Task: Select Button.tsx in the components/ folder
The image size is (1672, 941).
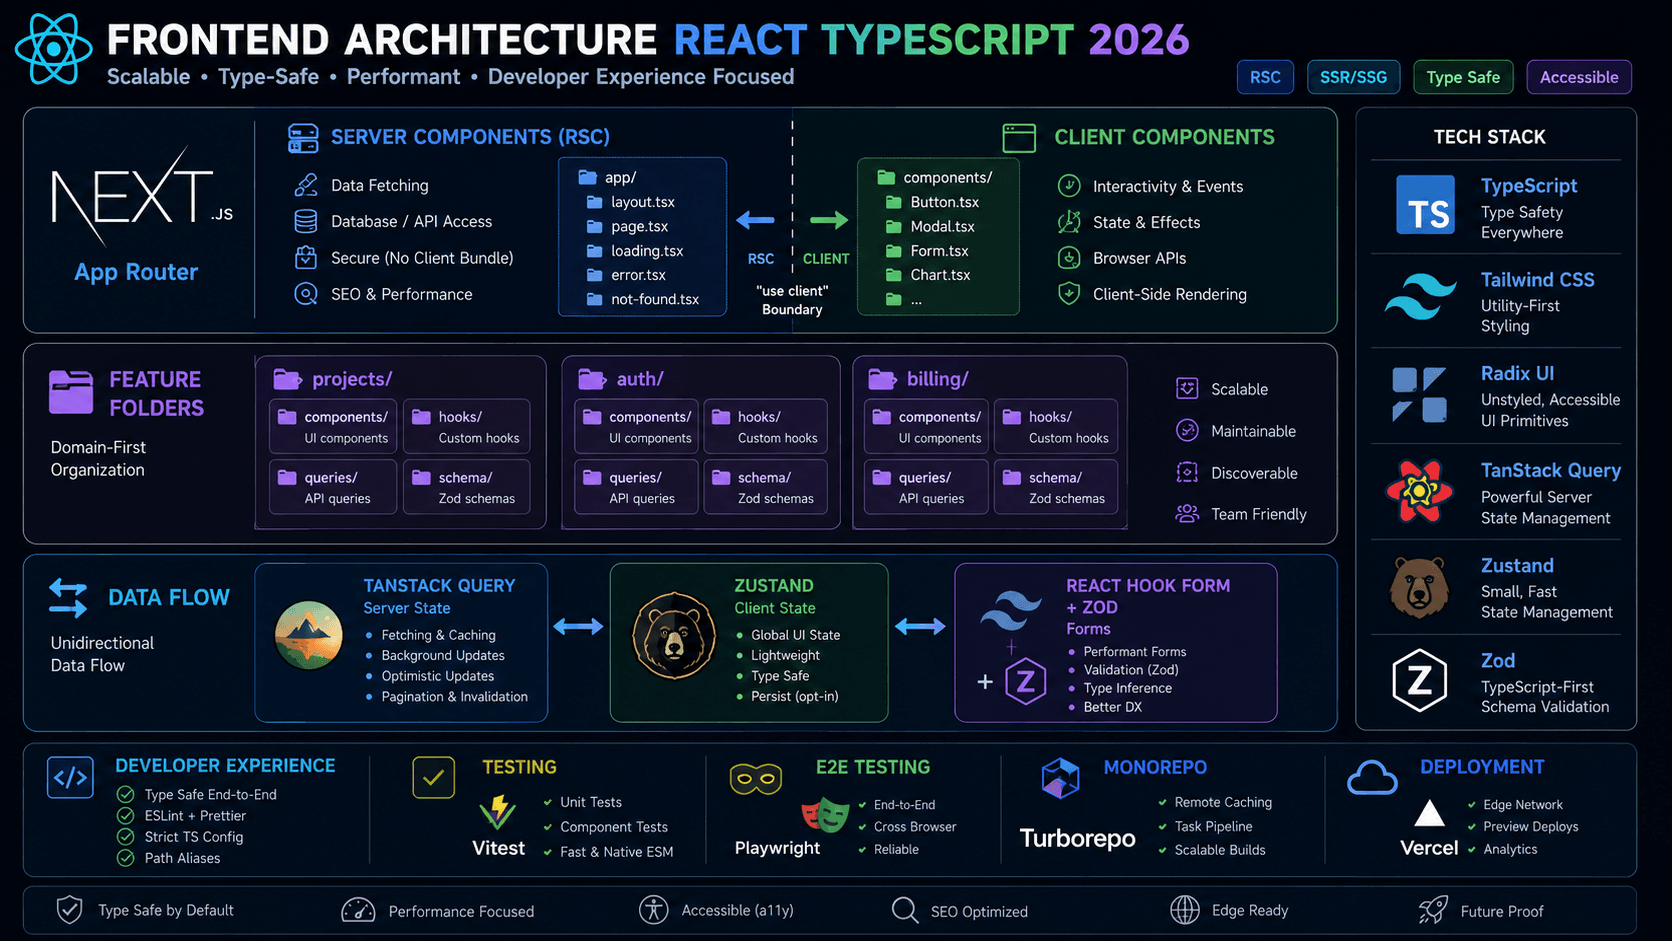Action: tap(933, 202)
